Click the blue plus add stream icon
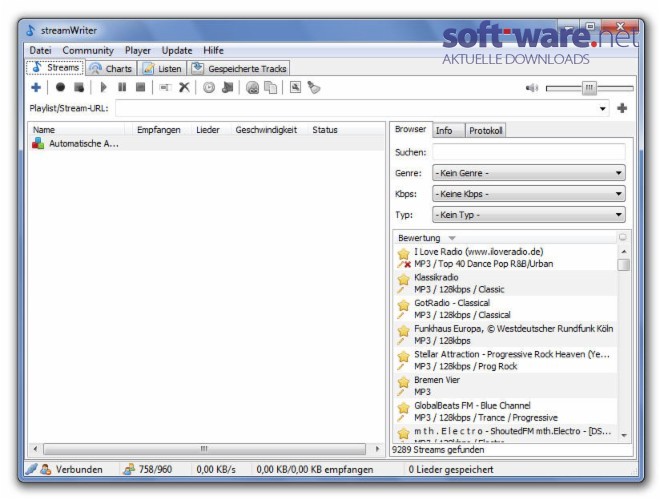 (x=36, y=88)
